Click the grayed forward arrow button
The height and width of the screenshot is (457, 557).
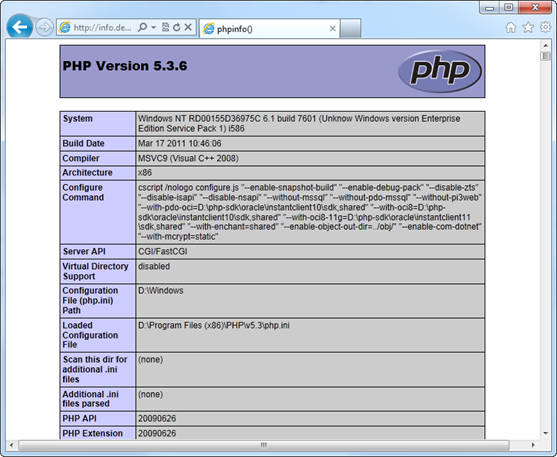pyautogui.click(x=44, y=27)
